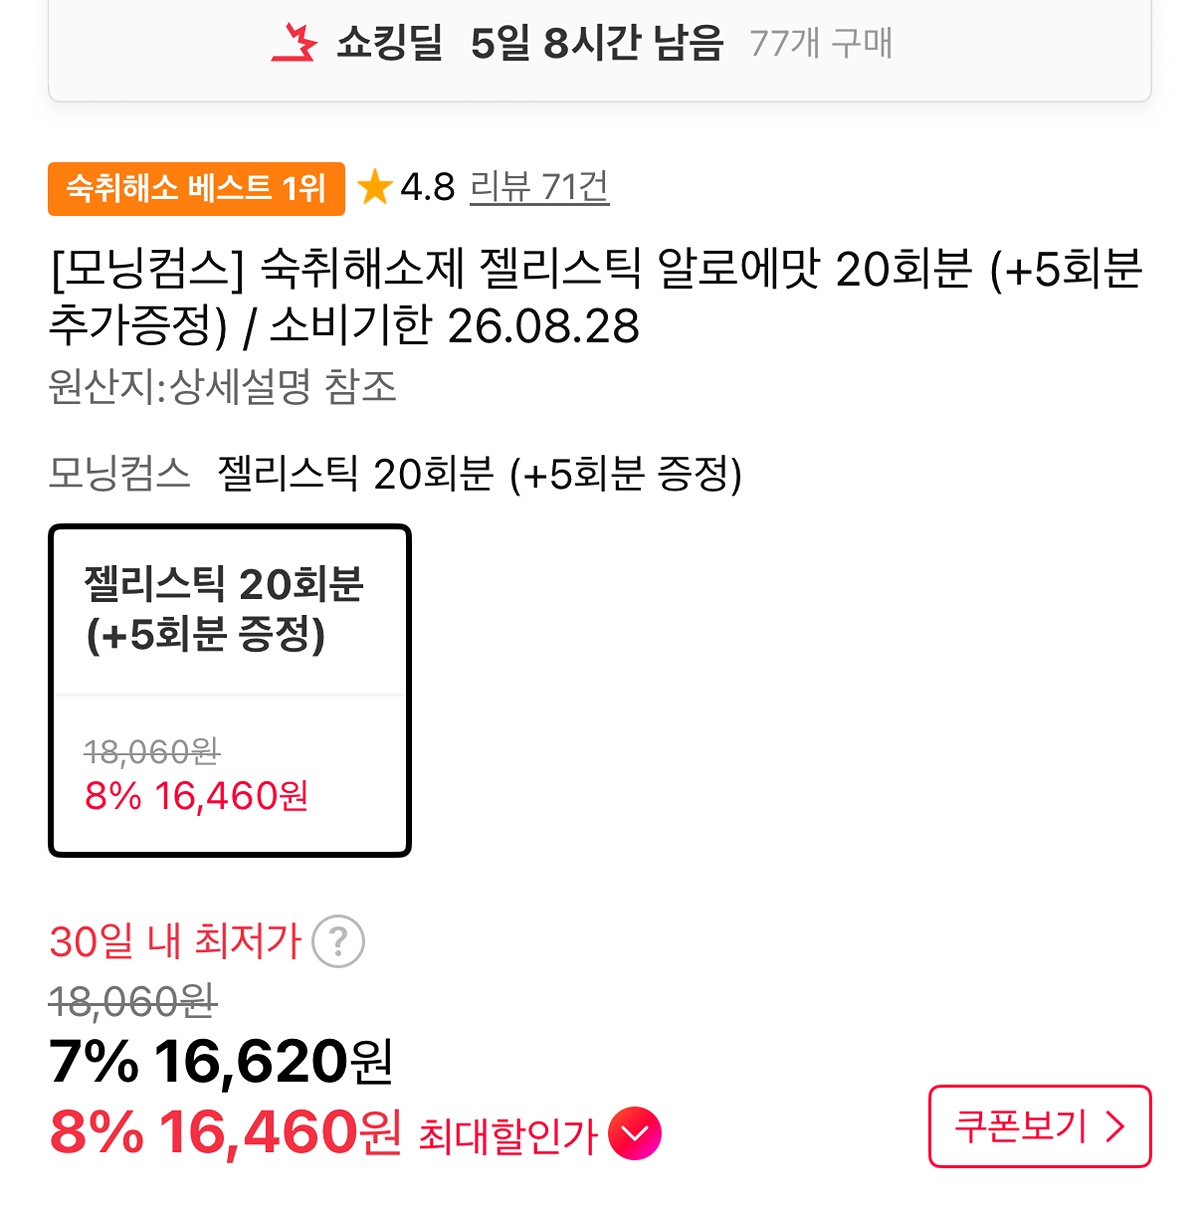Click the 7% 16,620원 sale price

pos(221,1062)
